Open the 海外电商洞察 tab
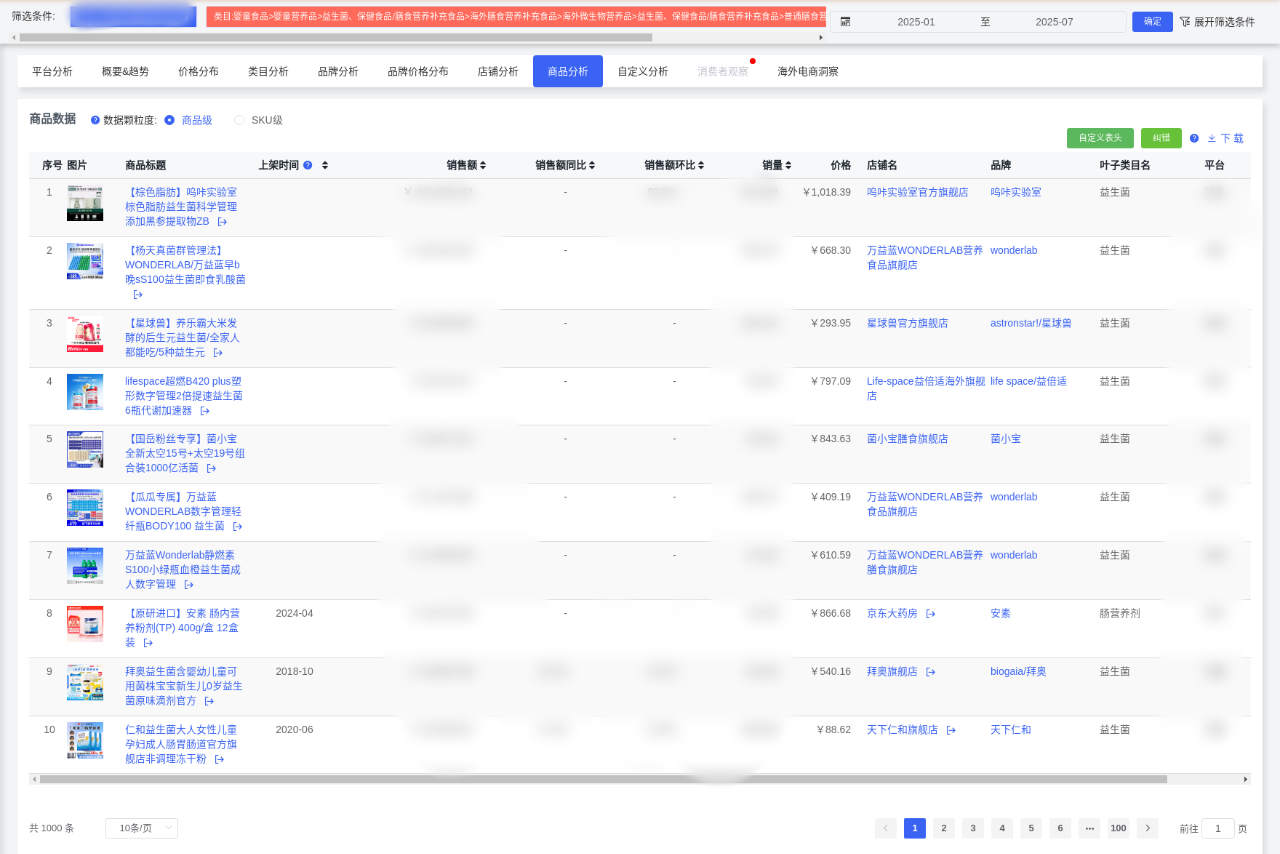The height and width of the screenshot is (854, 1280). click(808, 71)
